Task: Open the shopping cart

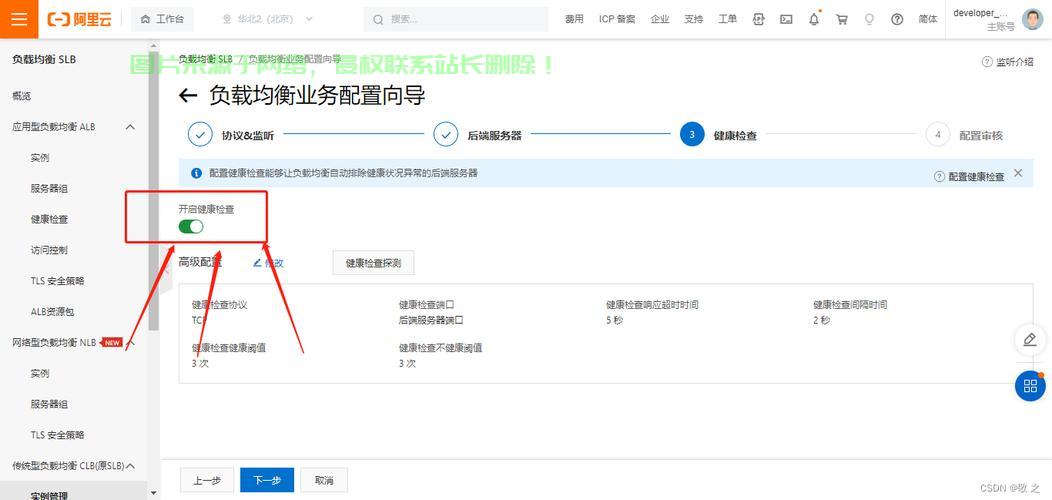Action: pyautogui.click(x=841, y=19)
